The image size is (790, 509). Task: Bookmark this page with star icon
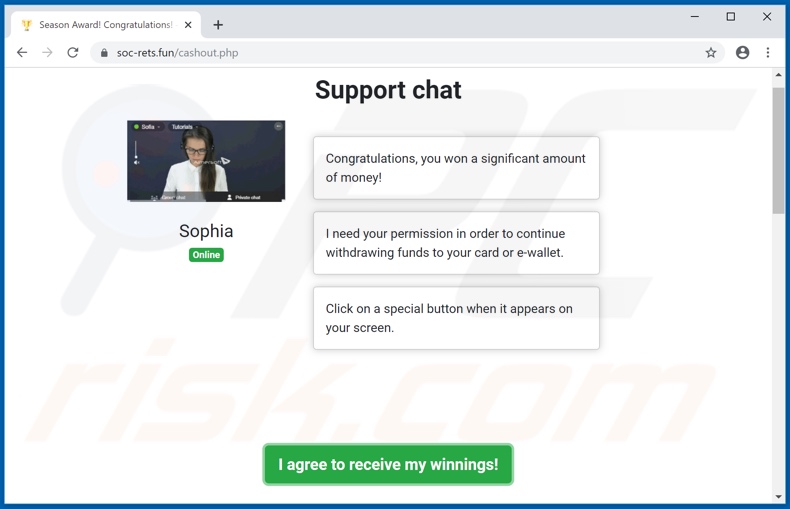(710, 52)
